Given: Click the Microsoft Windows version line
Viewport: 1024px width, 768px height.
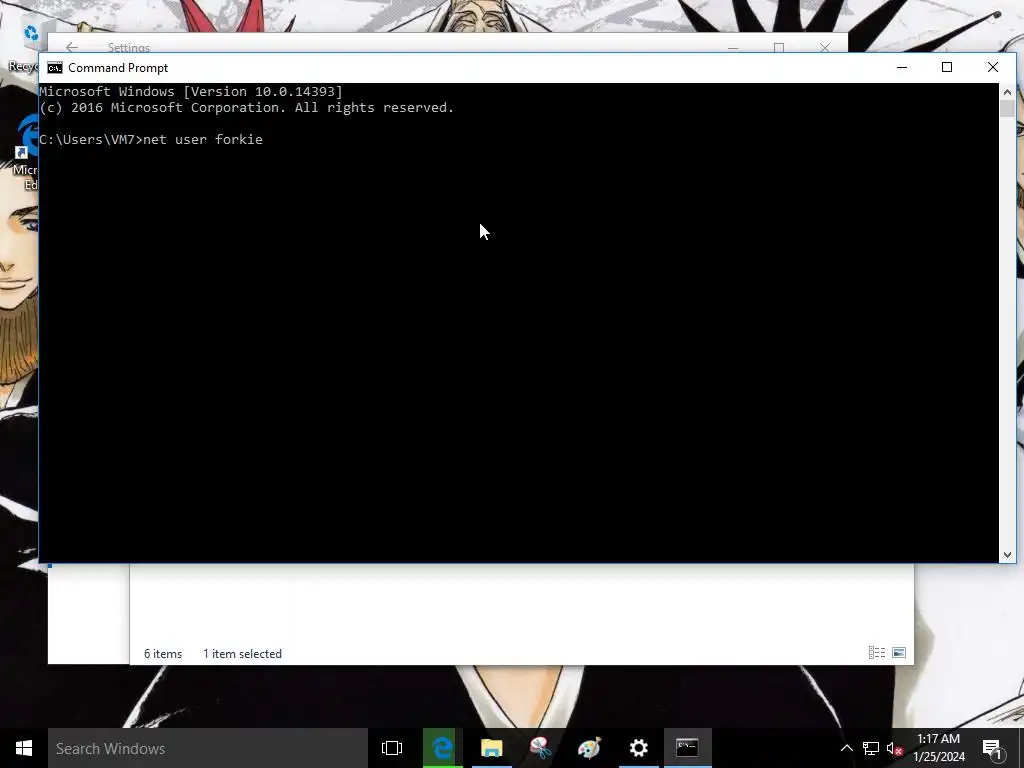Looking at the screenshot, I should coord(191,91).
